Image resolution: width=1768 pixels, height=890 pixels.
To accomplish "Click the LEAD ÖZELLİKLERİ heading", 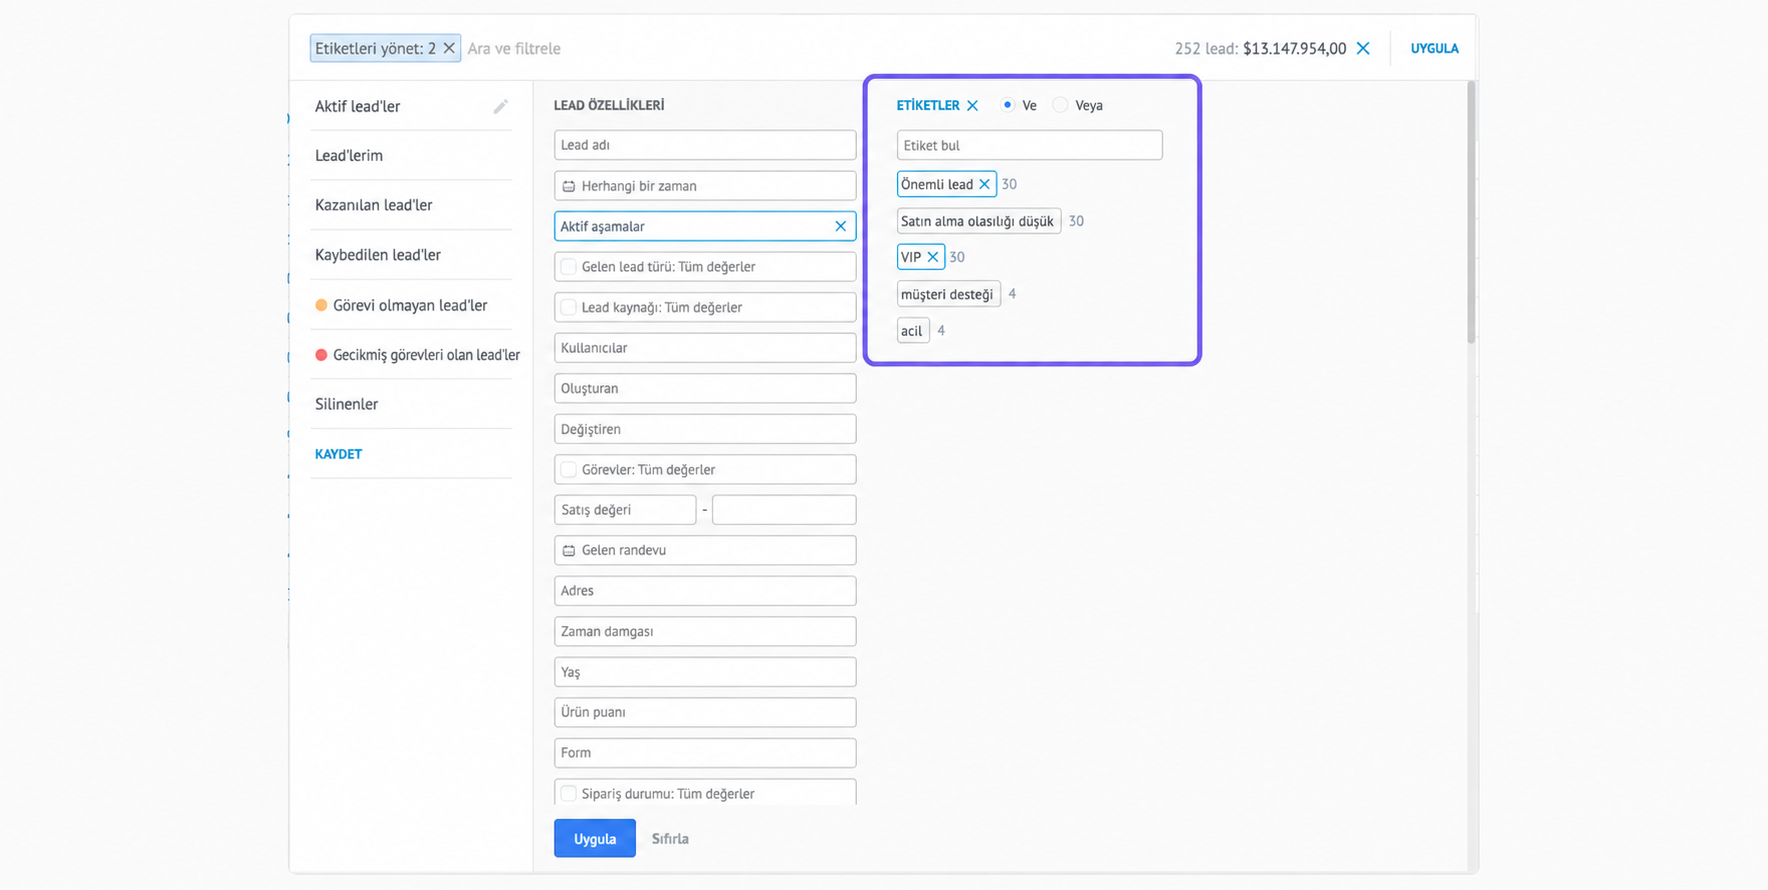I will point(609,105).
